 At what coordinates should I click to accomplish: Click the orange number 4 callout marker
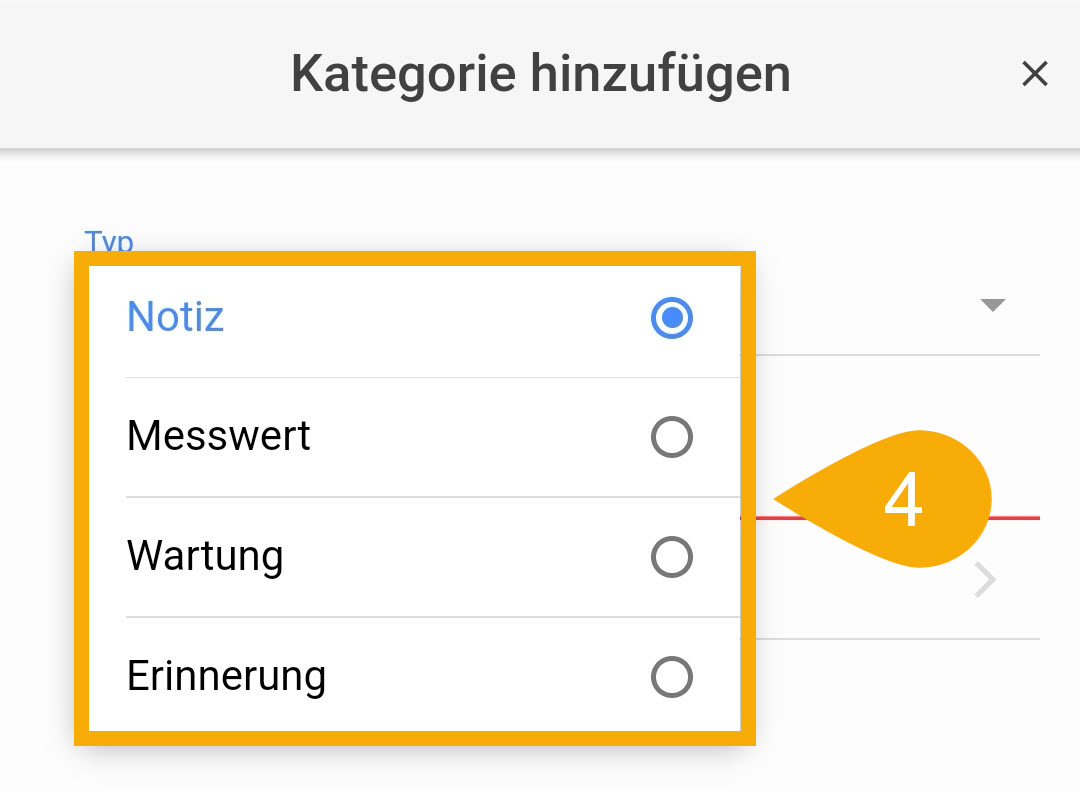(903, 501)
